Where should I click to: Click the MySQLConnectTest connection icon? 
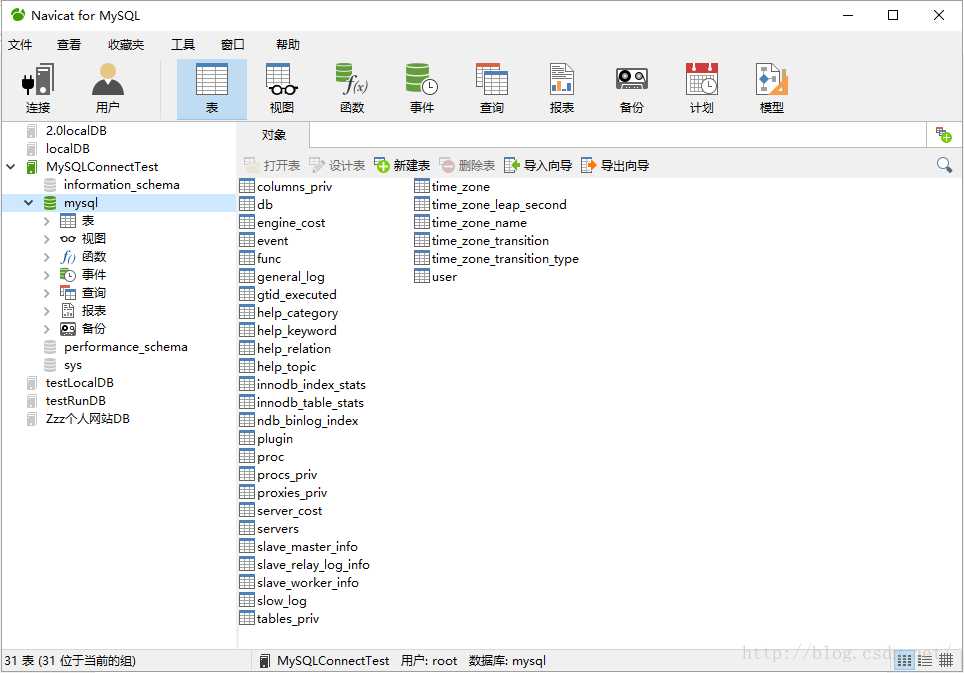point(31,167)
